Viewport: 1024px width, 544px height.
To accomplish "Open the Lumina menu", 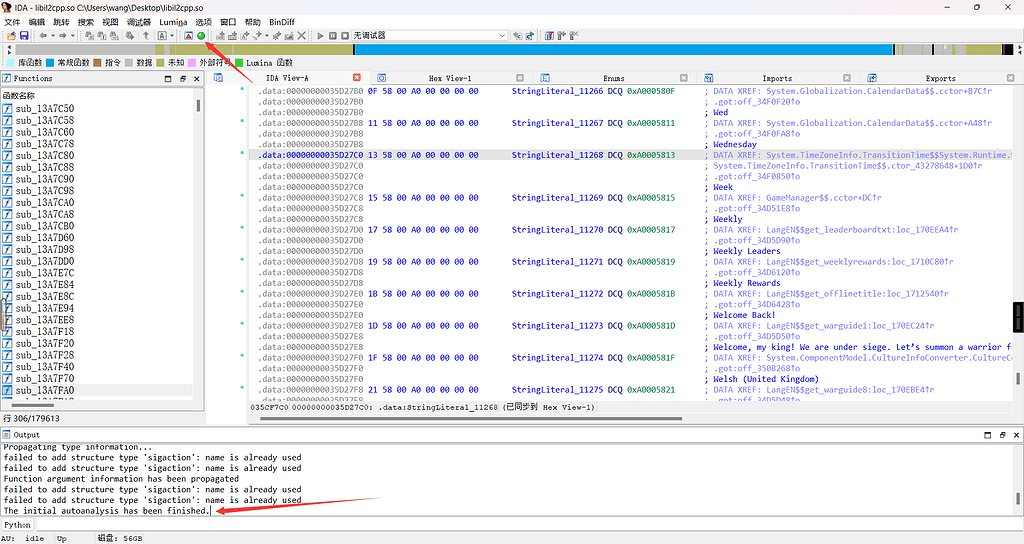I will (x=173, y=22).
